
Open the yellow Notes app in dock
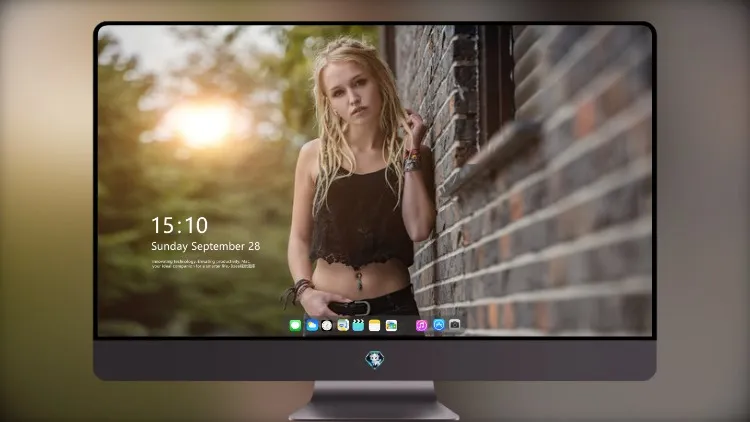coord(375,326)
